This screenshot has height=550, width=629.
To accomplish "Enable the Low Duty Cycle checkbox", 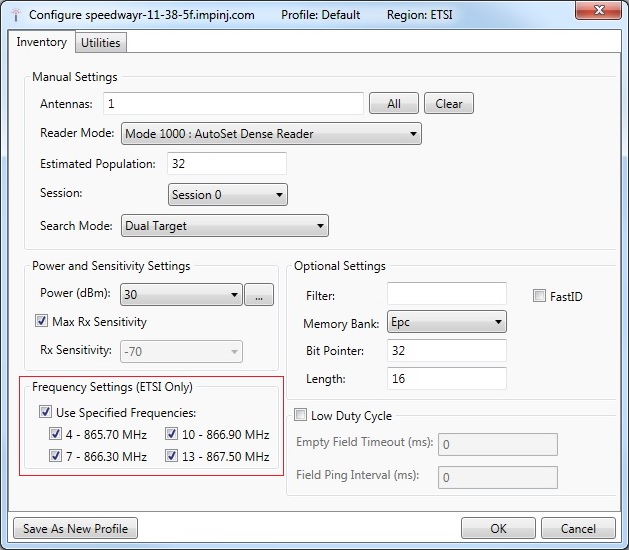I will coord(300,414).
